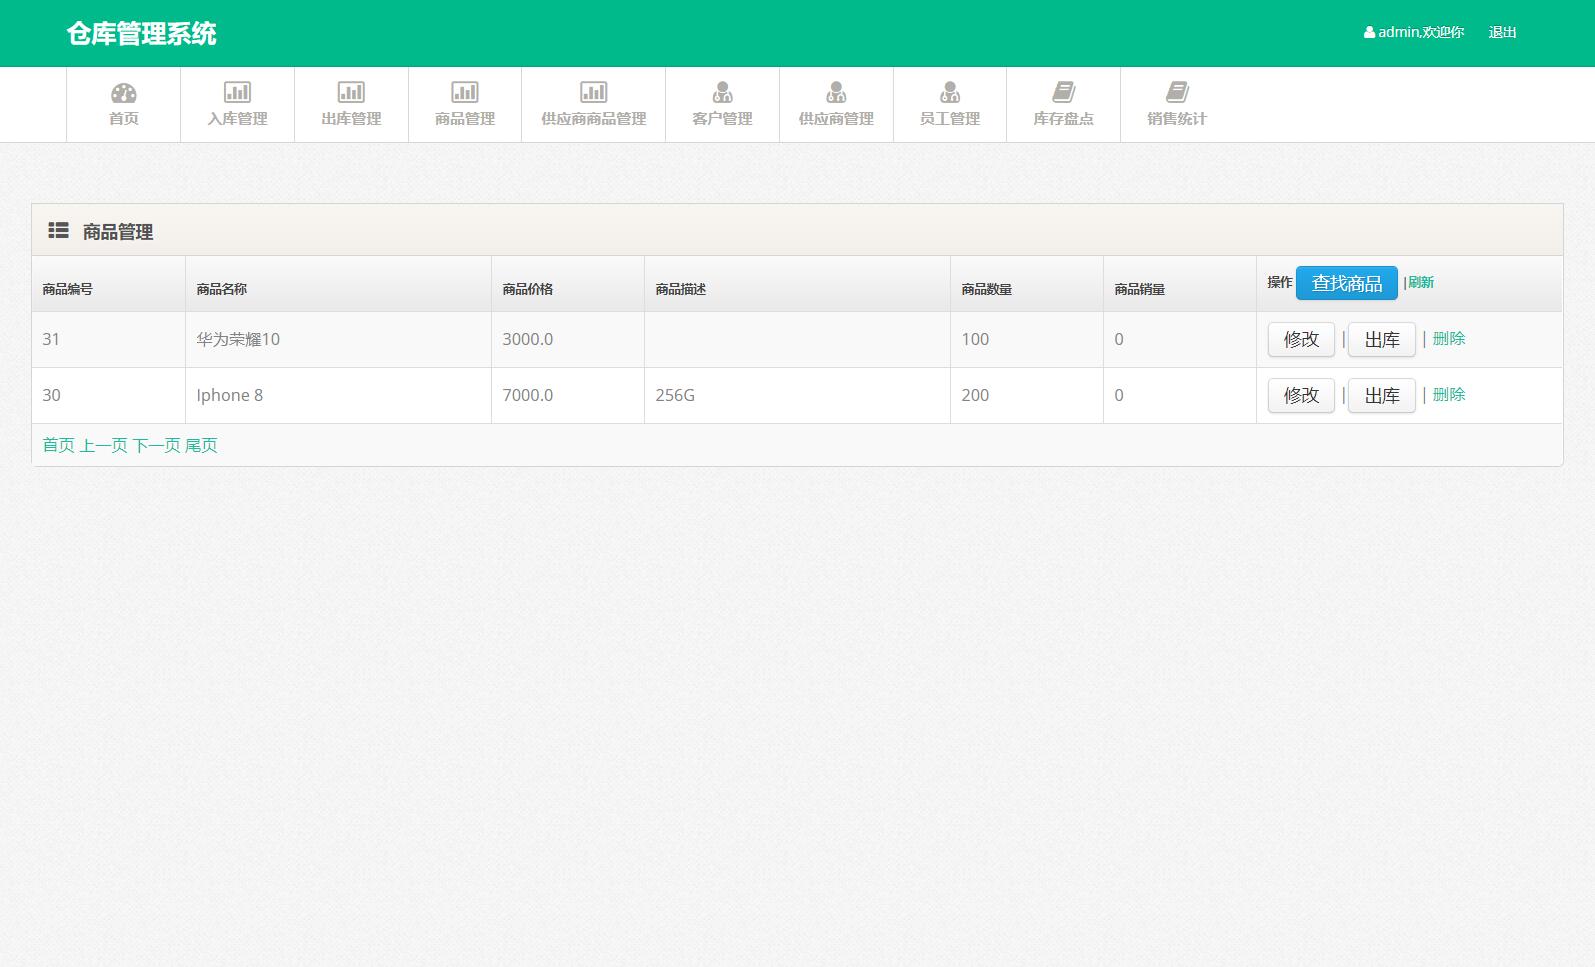Click the person icon above 客户管理
Image resolution: width=1595 pixels, height=967 pixels.
[722, 92]
